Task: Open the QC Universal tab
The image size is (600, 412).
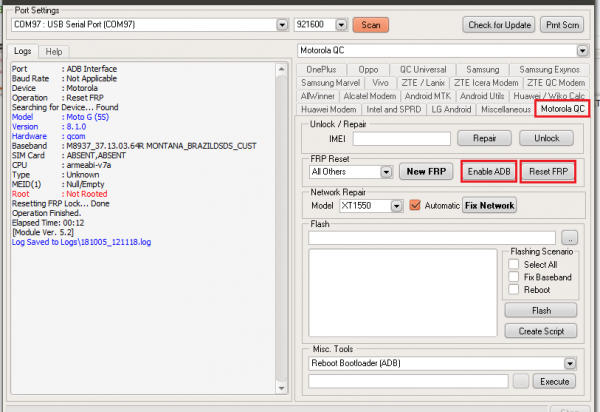Action: 423,70
